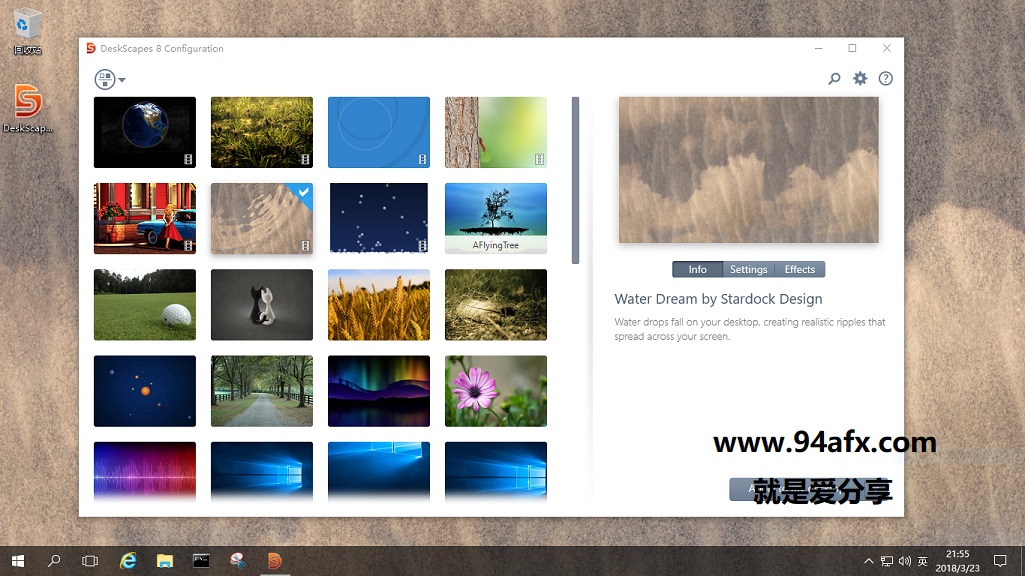Select the black and white cats wallpaper
The image size is (1025, 576).
261,305
